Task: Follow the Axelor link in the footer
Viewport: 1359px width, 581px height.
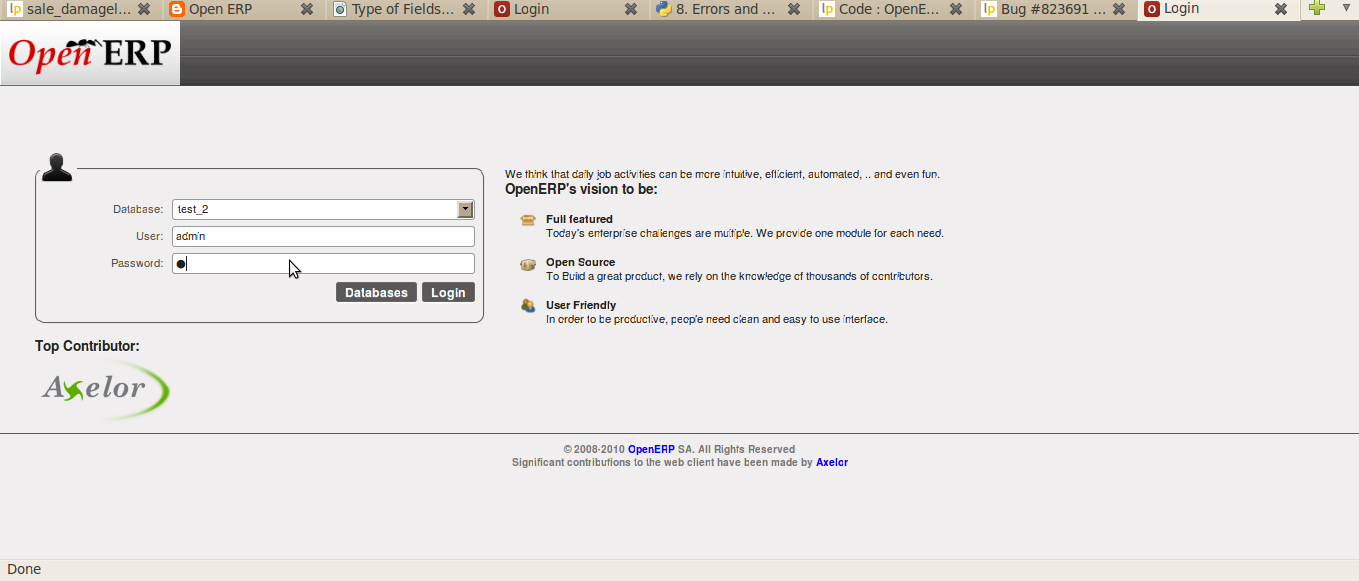Action: [x=831, y=462]
